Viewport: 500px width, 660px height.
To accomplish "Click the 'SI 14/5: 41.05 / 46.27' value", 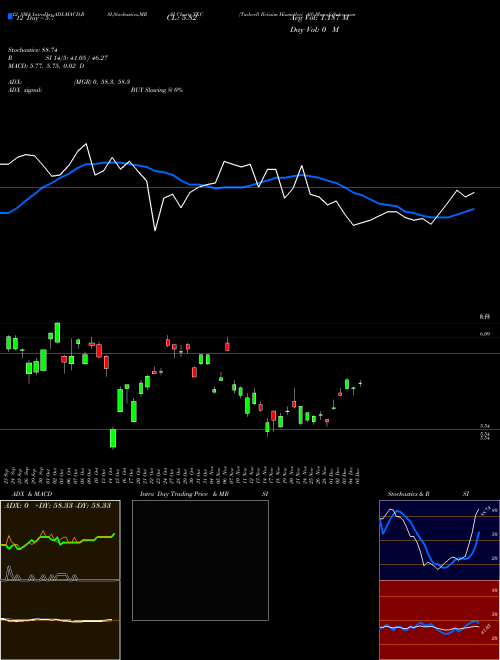I will point(77,58).
